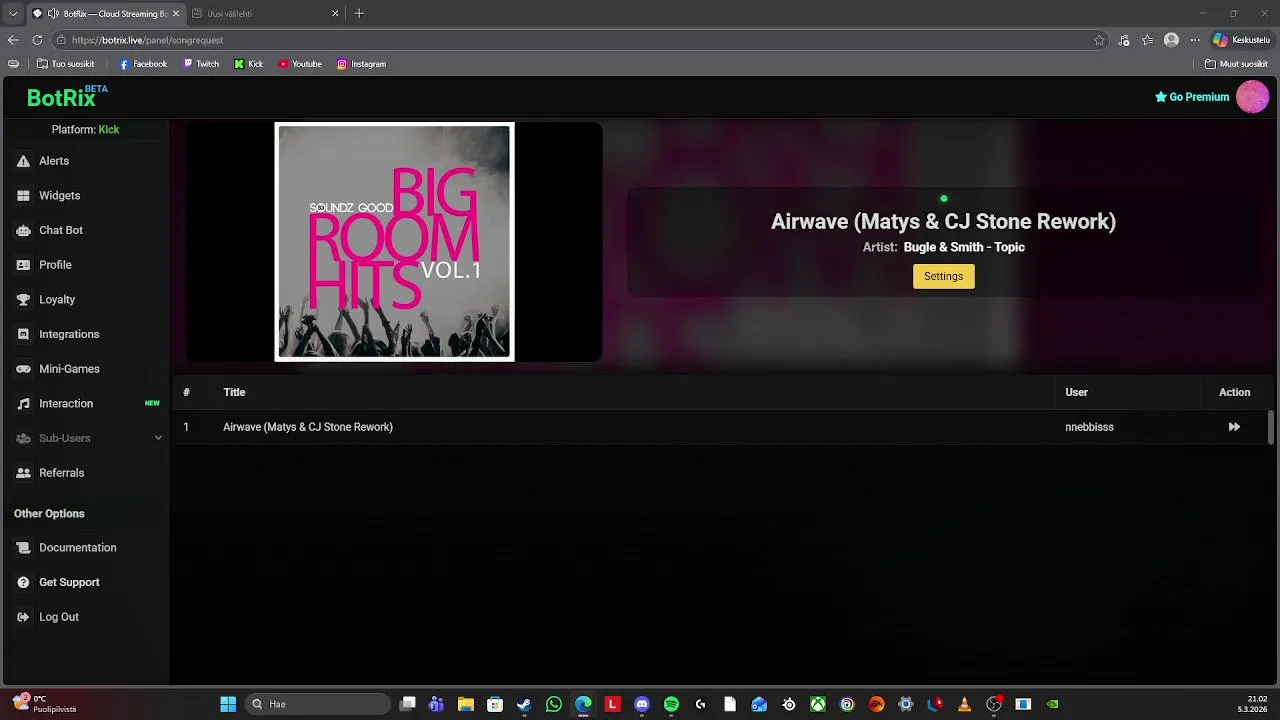Click the page vertical scrollbar
Viewport: 1280px width, 720px height.
[1271, 427]
